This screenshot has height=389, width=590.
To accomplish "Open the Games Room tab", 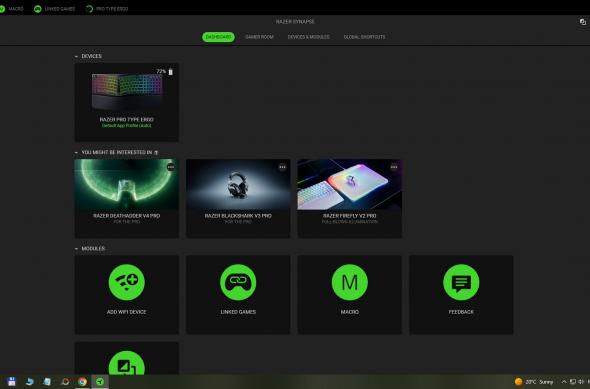I will point(259,37).
